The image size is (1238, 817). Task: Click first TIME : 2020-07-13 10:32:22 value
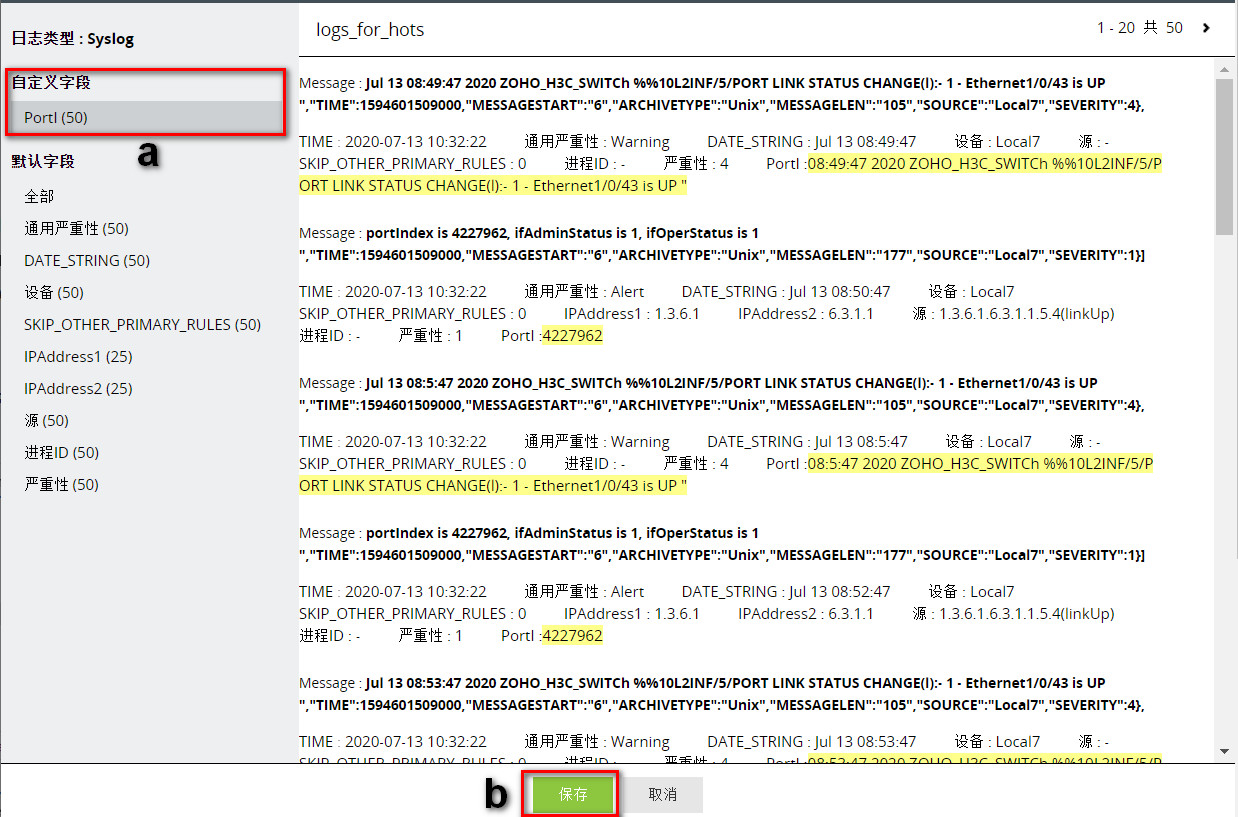tap(393, 142)
